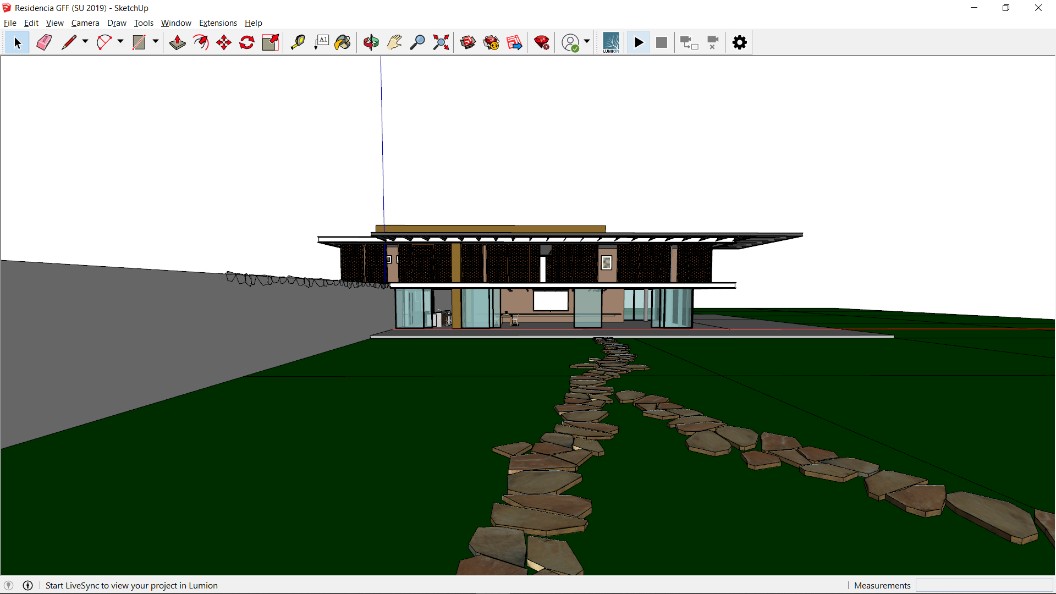Viewport: 1056px width, 594px height.
Task: Click the Lumion logo button
Action: [611, 42]
